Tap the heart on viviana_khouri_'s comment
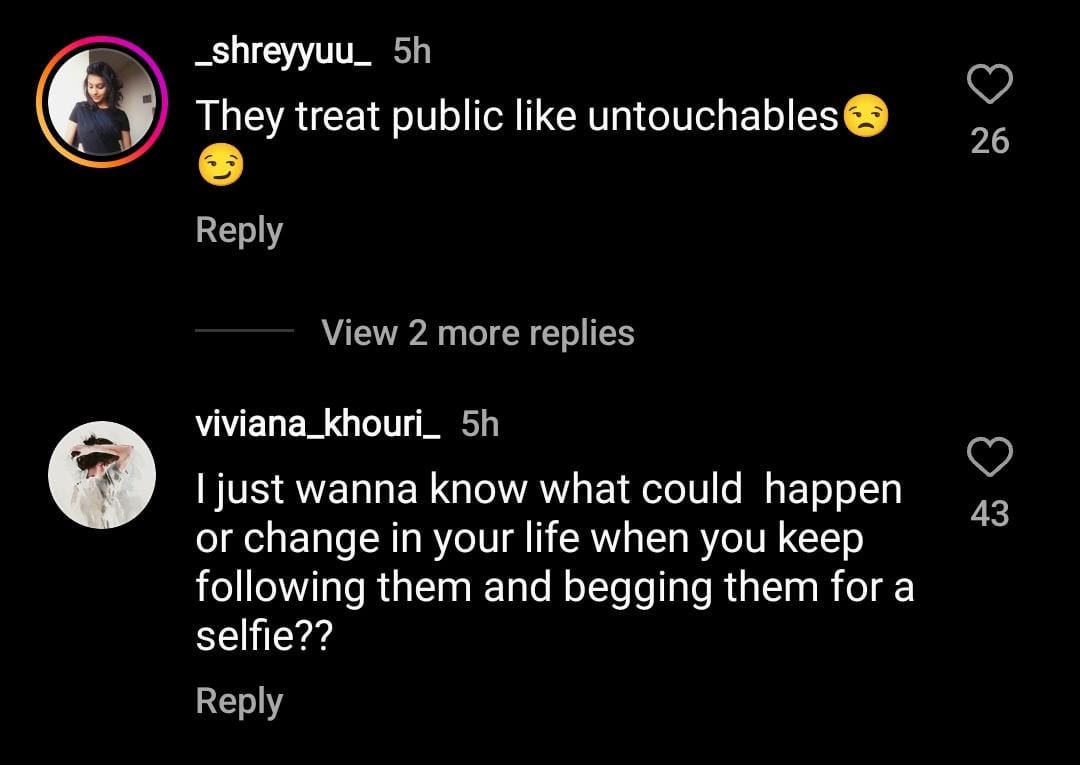The image size is (1080, 765). click(x=990, y=458)
